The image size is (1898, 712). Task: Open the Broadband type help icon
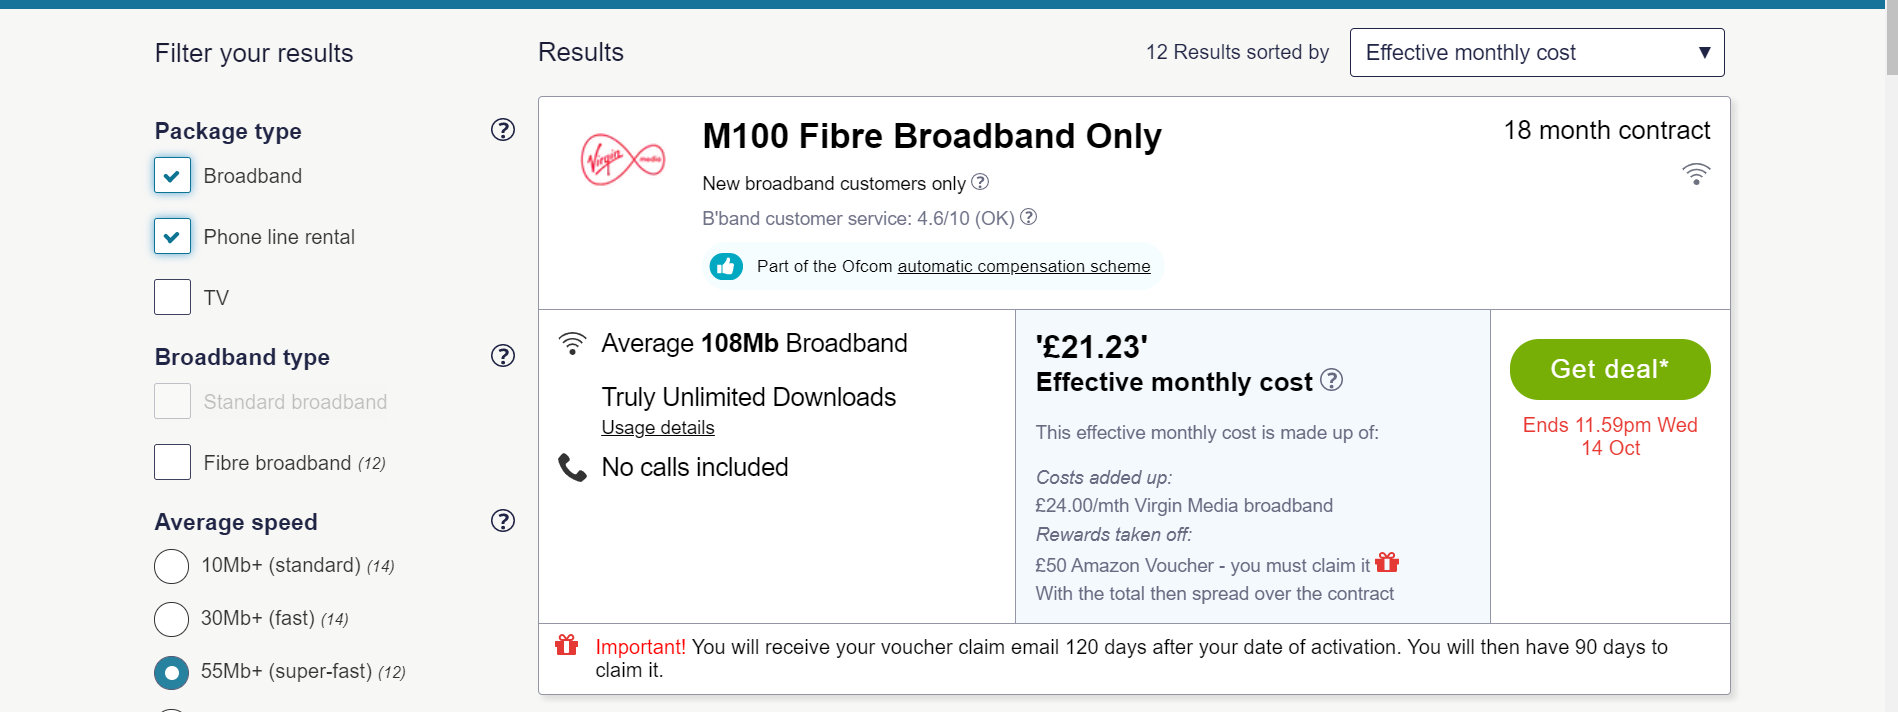pyautogui.click(x=503, y=356)
